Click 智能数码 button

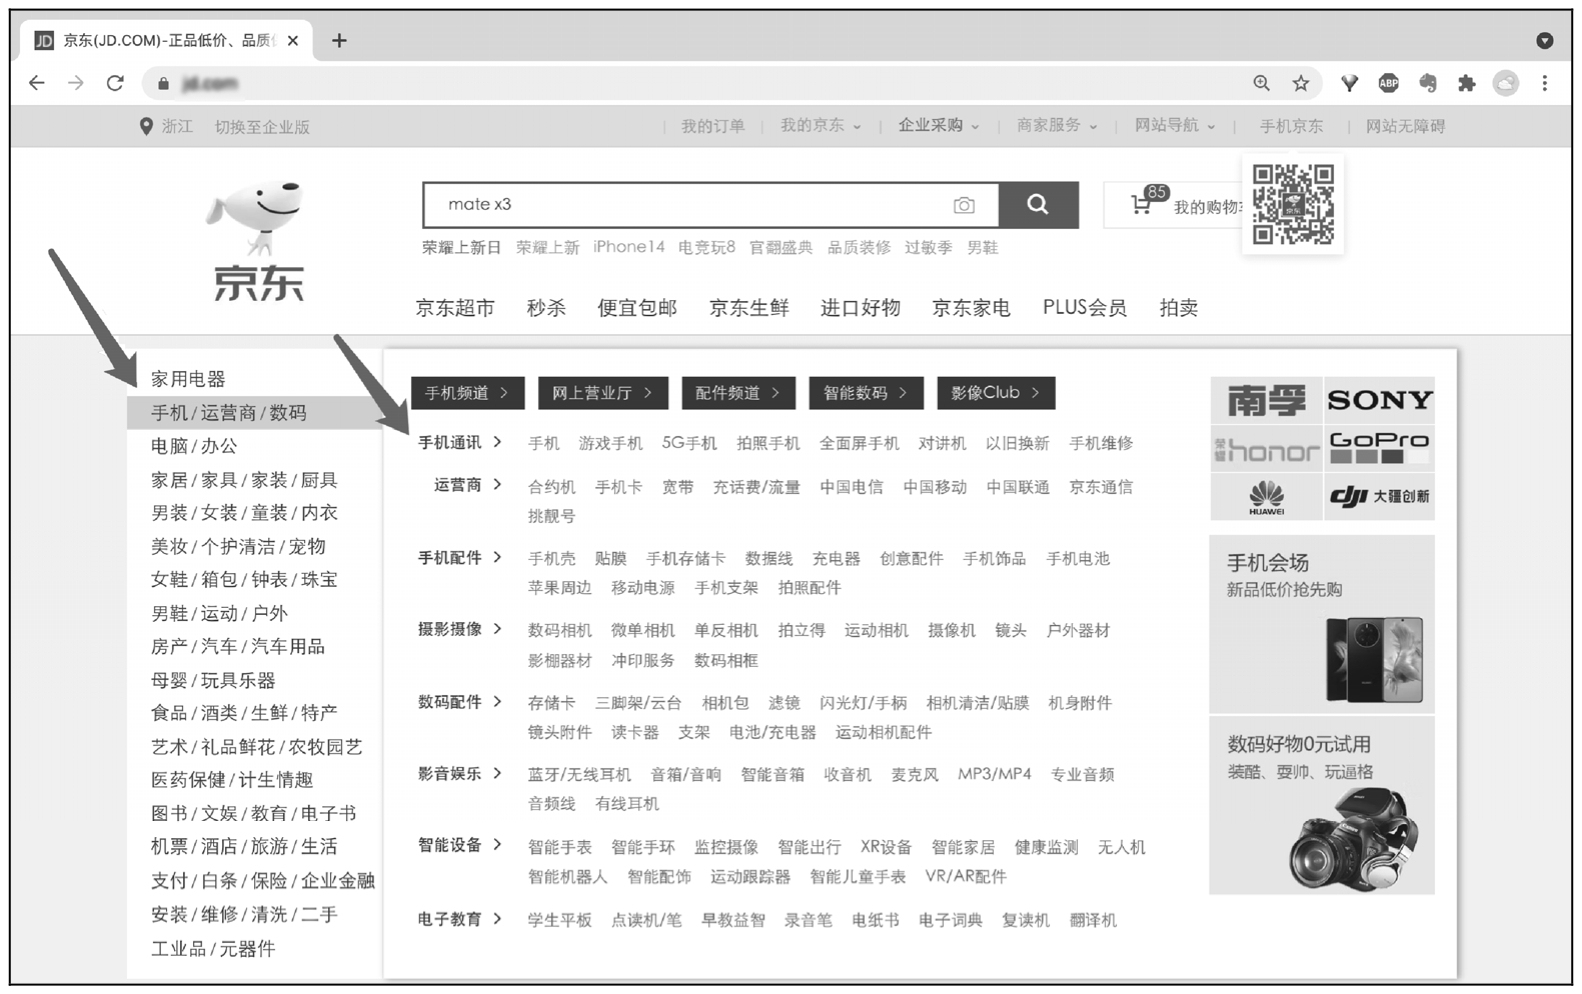[x=866, y=393]
